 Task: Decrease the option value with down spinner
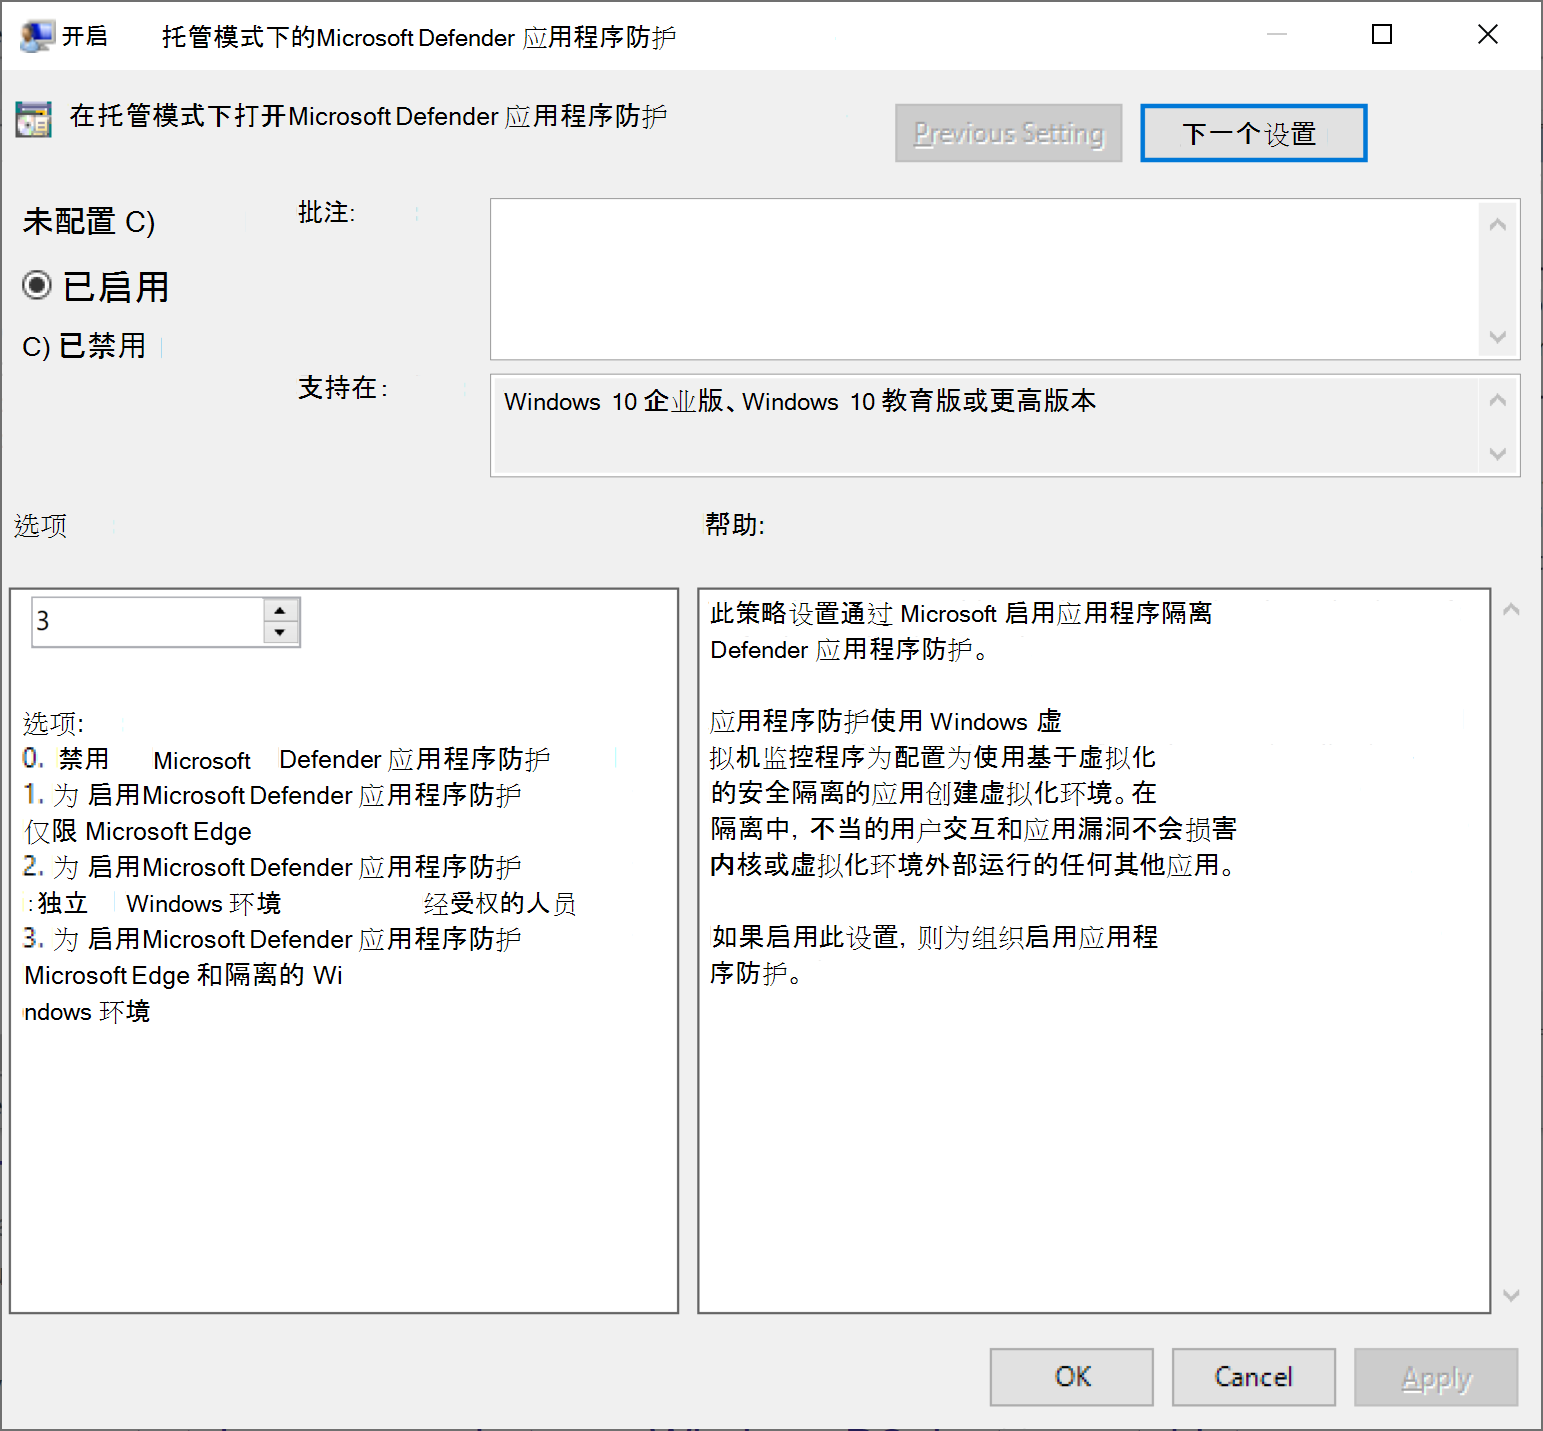tap(280, 633)
